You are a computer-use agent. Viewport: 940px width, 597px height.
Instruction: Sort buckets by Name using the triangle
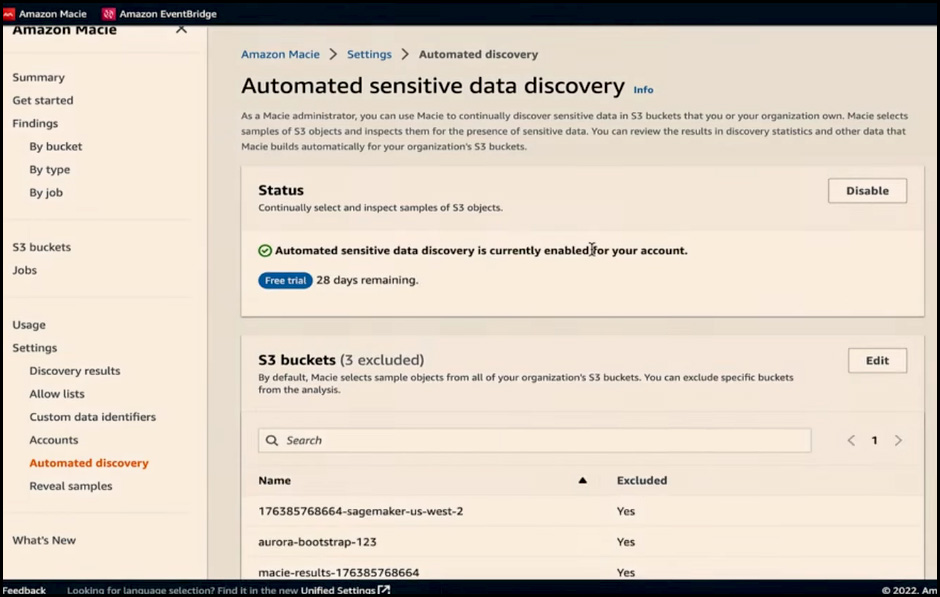(x=582, y=480)
